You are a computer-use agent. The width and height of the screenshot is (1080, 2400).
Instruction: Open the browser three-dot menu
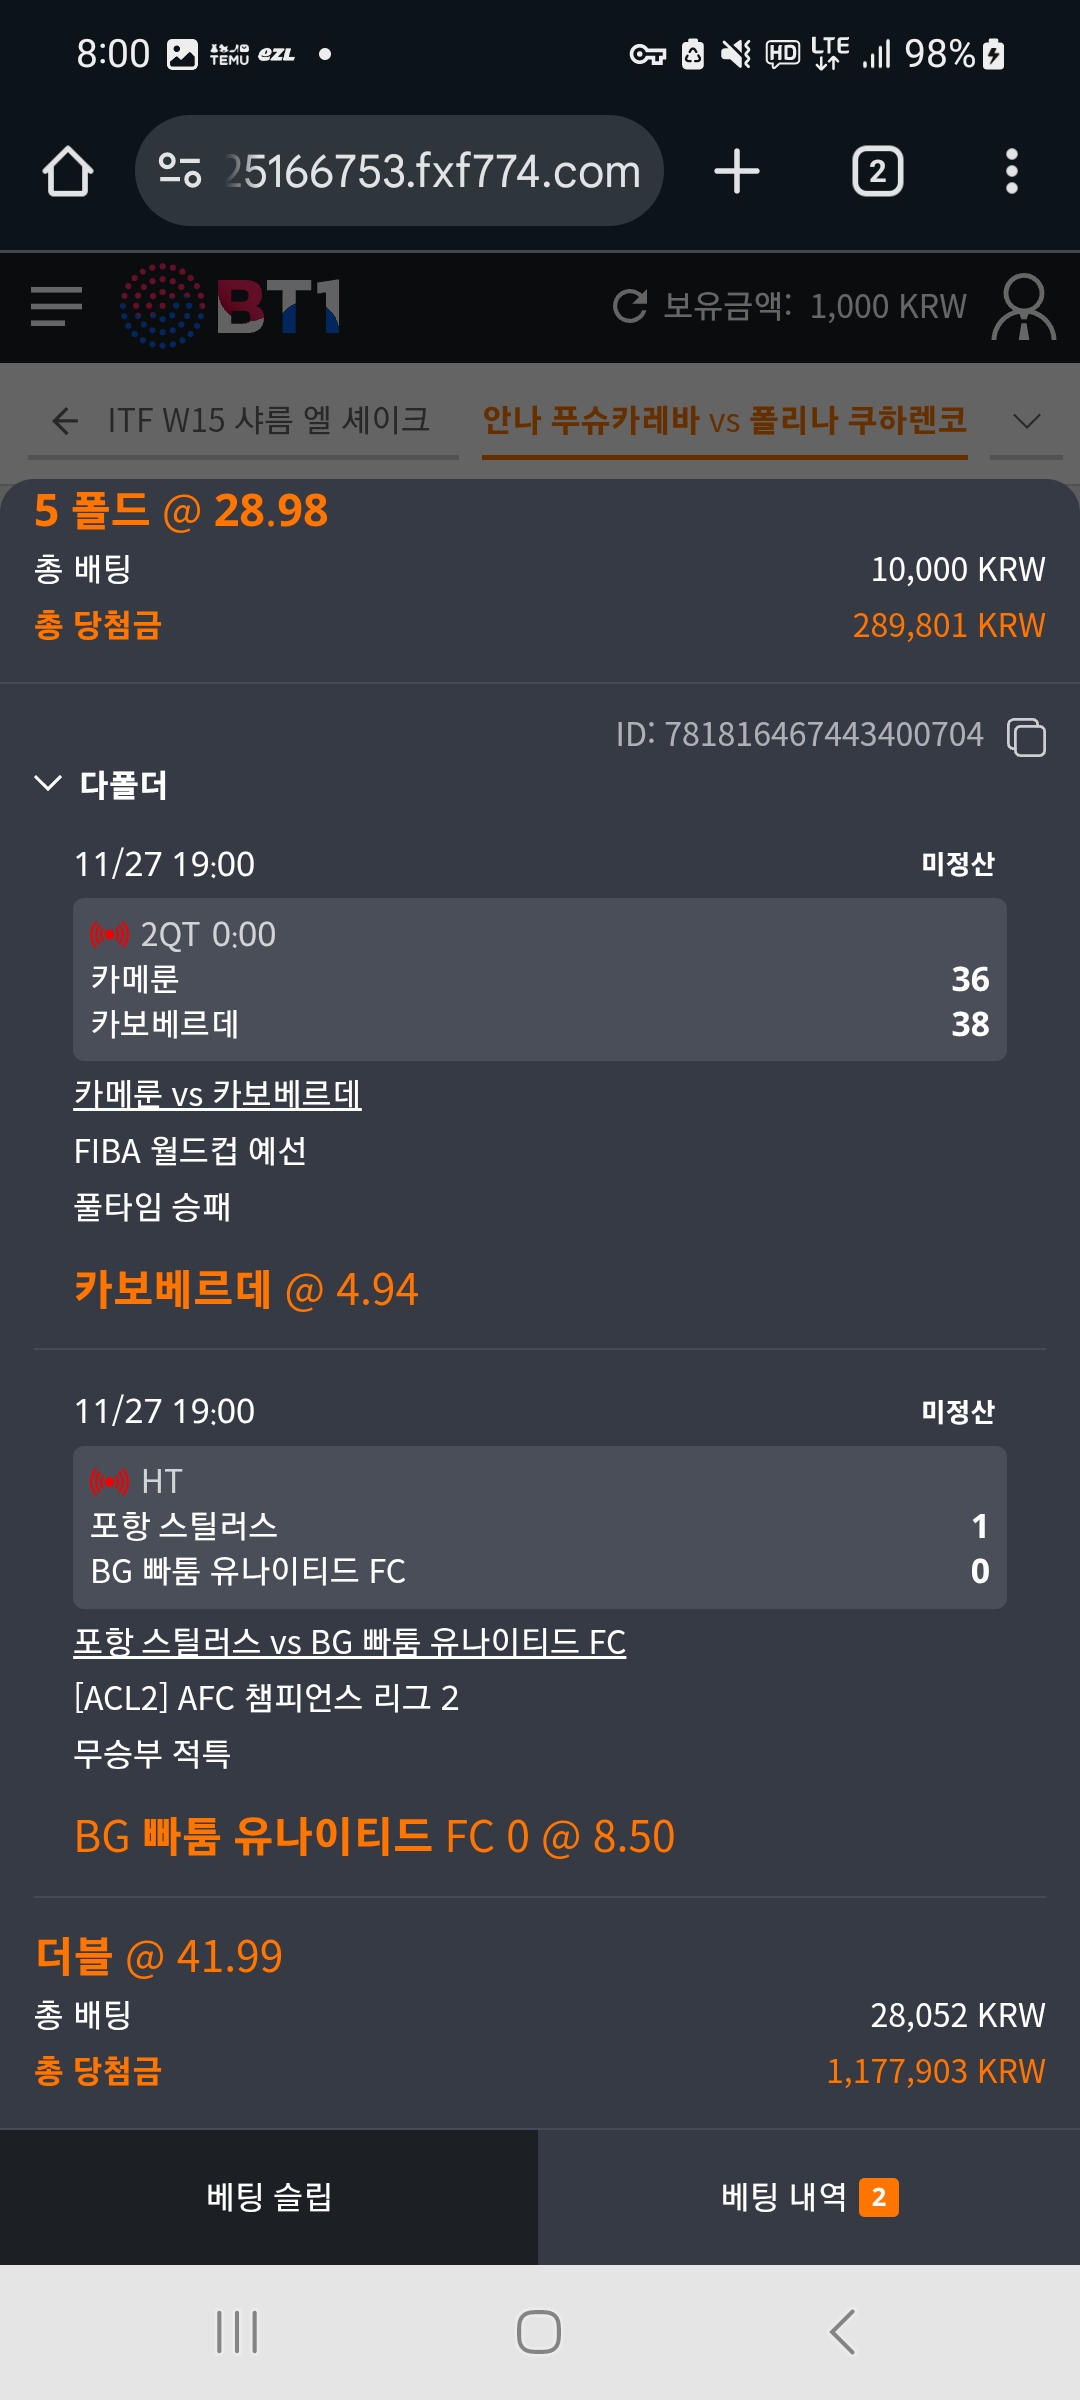1011,171
